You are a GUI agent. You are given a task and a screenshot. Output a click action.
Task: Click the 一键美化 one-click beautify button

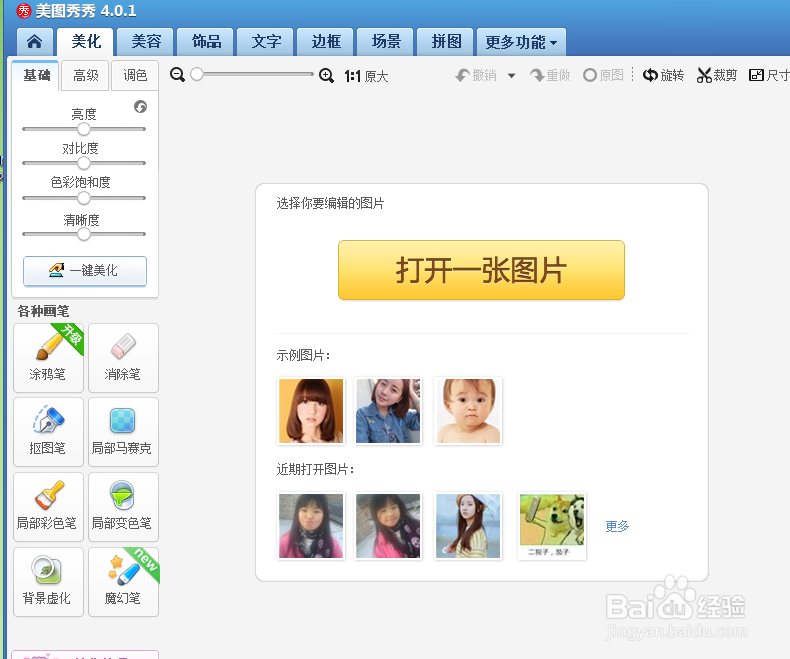(x=85, y=271)
